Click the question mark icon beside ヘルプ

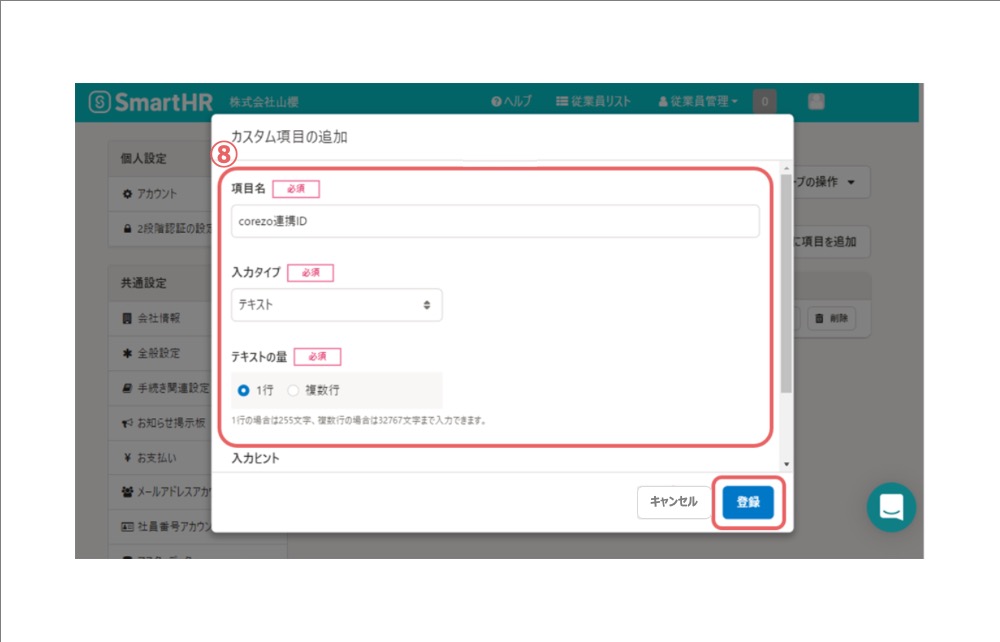click(x=496, y=101)
